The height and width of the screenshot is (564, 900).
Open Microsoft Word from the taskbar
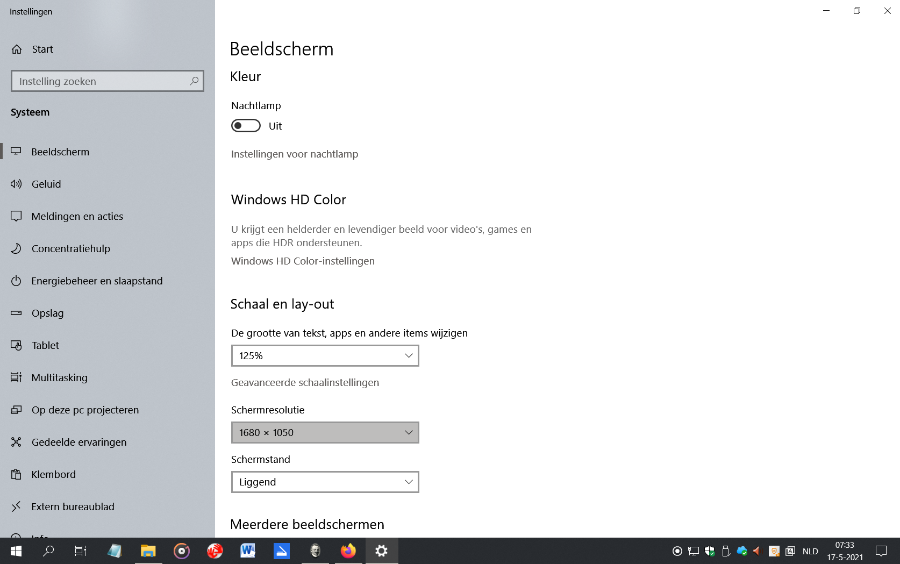coord(248,551)
